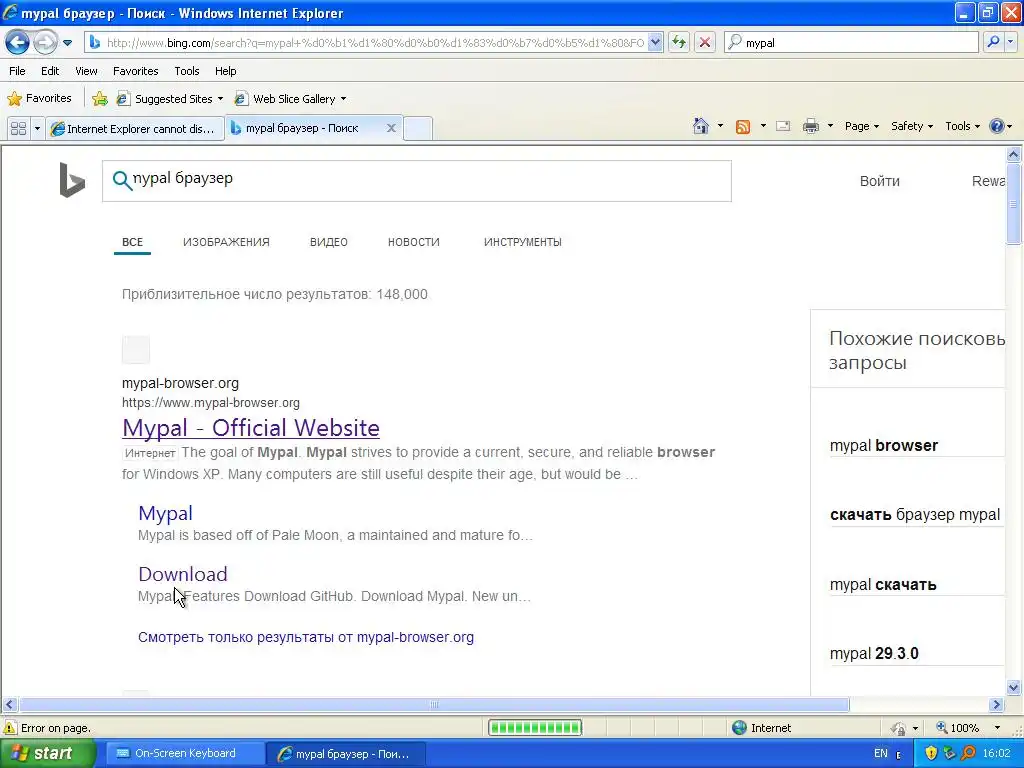The width and height of the screenshot is (1024, 768).
Task: Click the Back navigation button
Action: (17, 43)
